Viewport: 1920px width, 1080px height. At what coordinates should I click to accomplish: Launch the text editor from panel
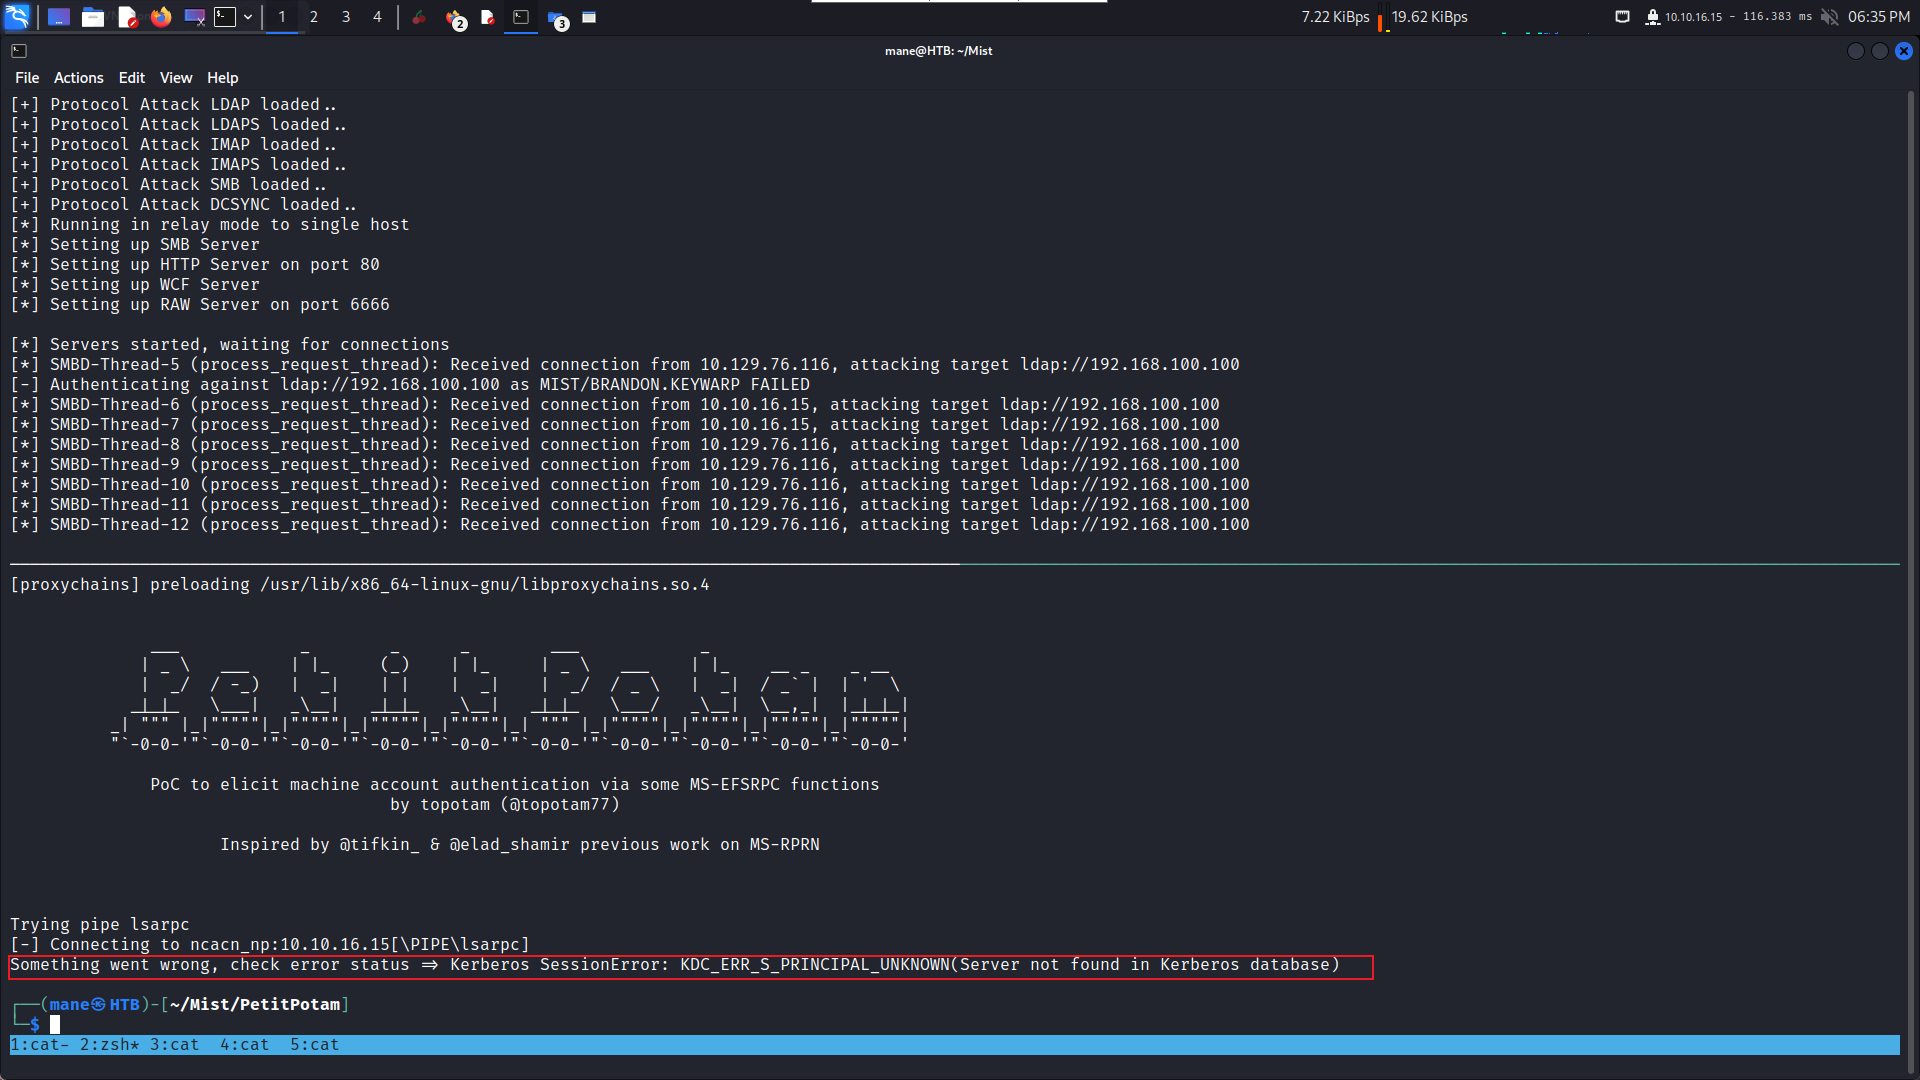point(127,17)
